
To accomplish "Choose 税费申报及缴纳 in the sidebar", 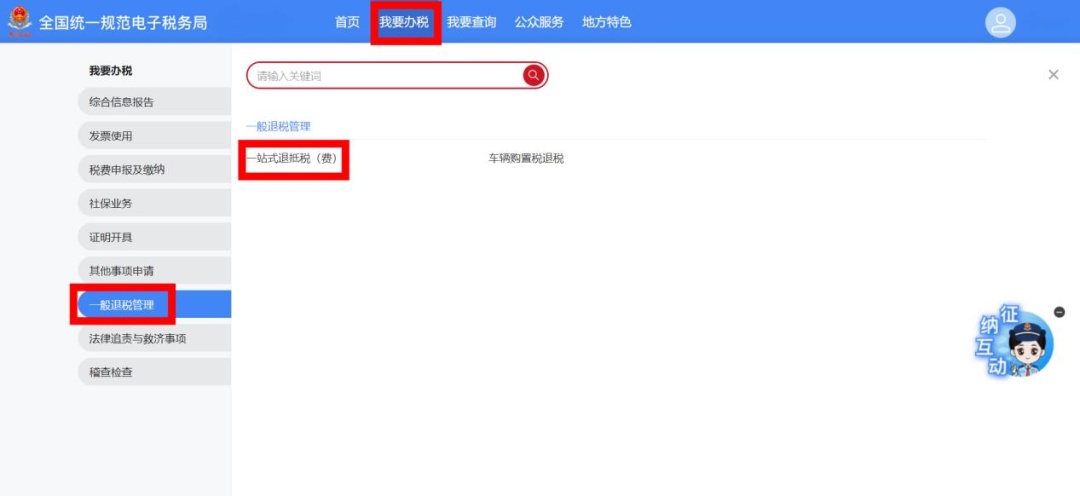I will point(154,169).
